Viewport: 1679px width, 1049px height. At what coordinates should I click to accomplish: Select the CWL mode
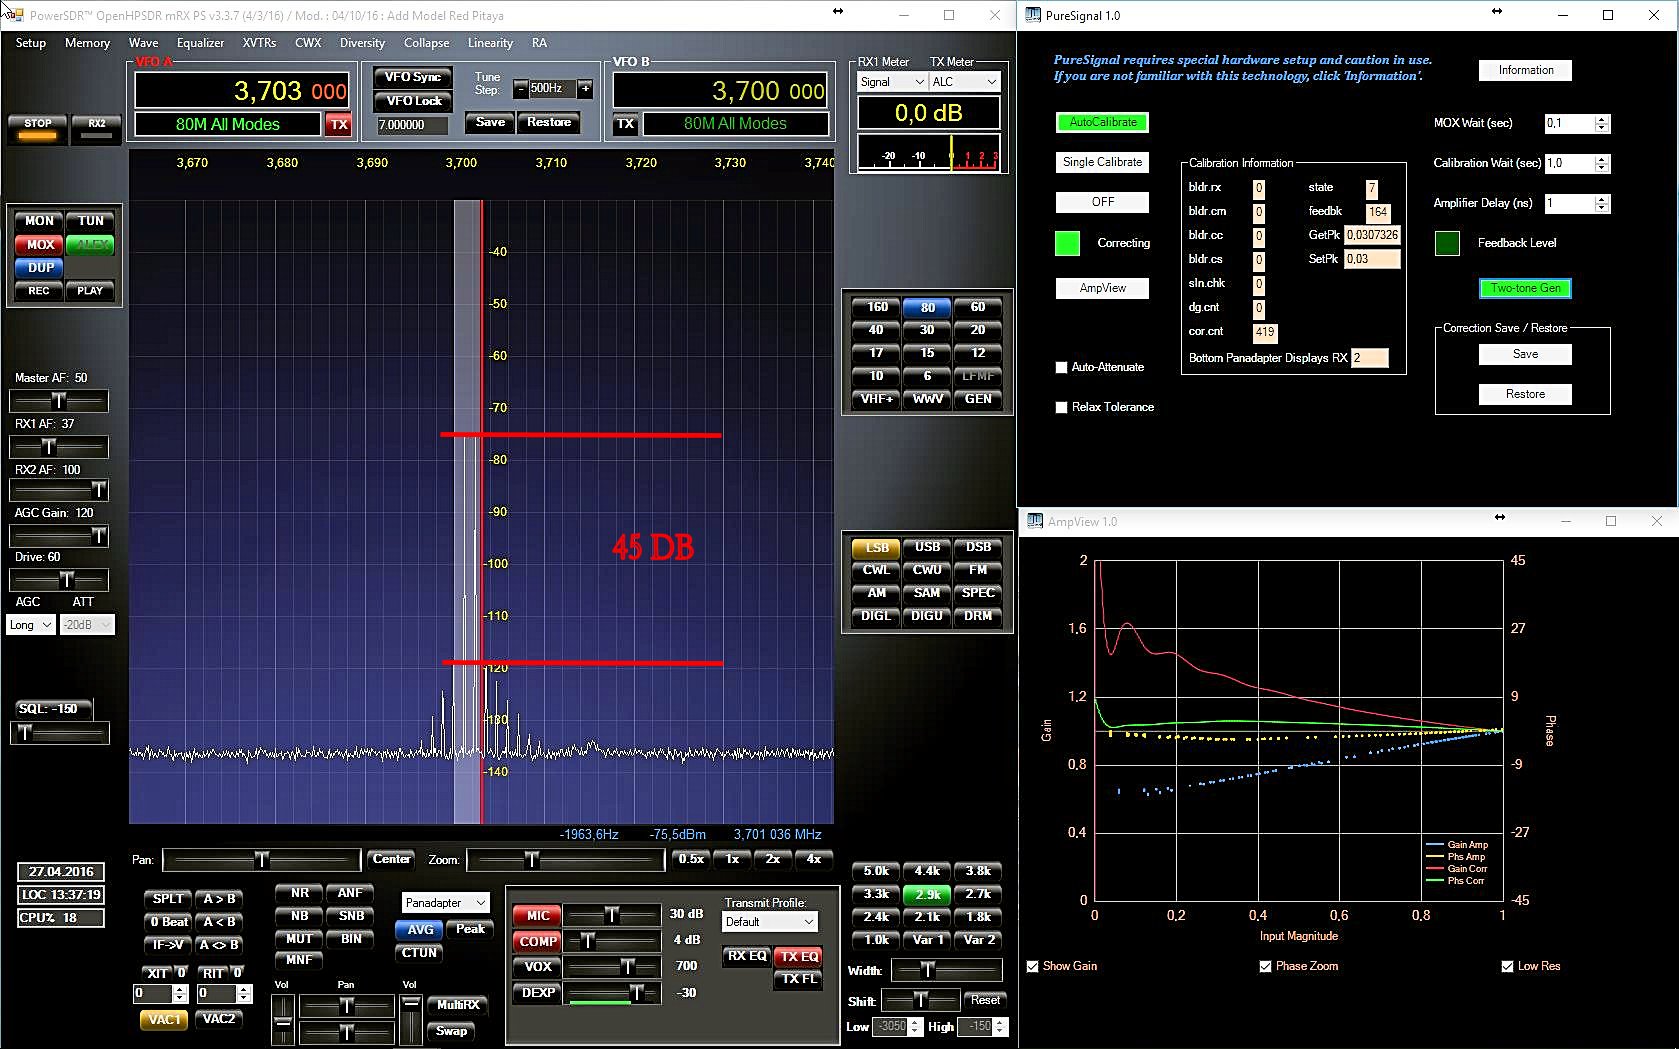pos(876,570)
